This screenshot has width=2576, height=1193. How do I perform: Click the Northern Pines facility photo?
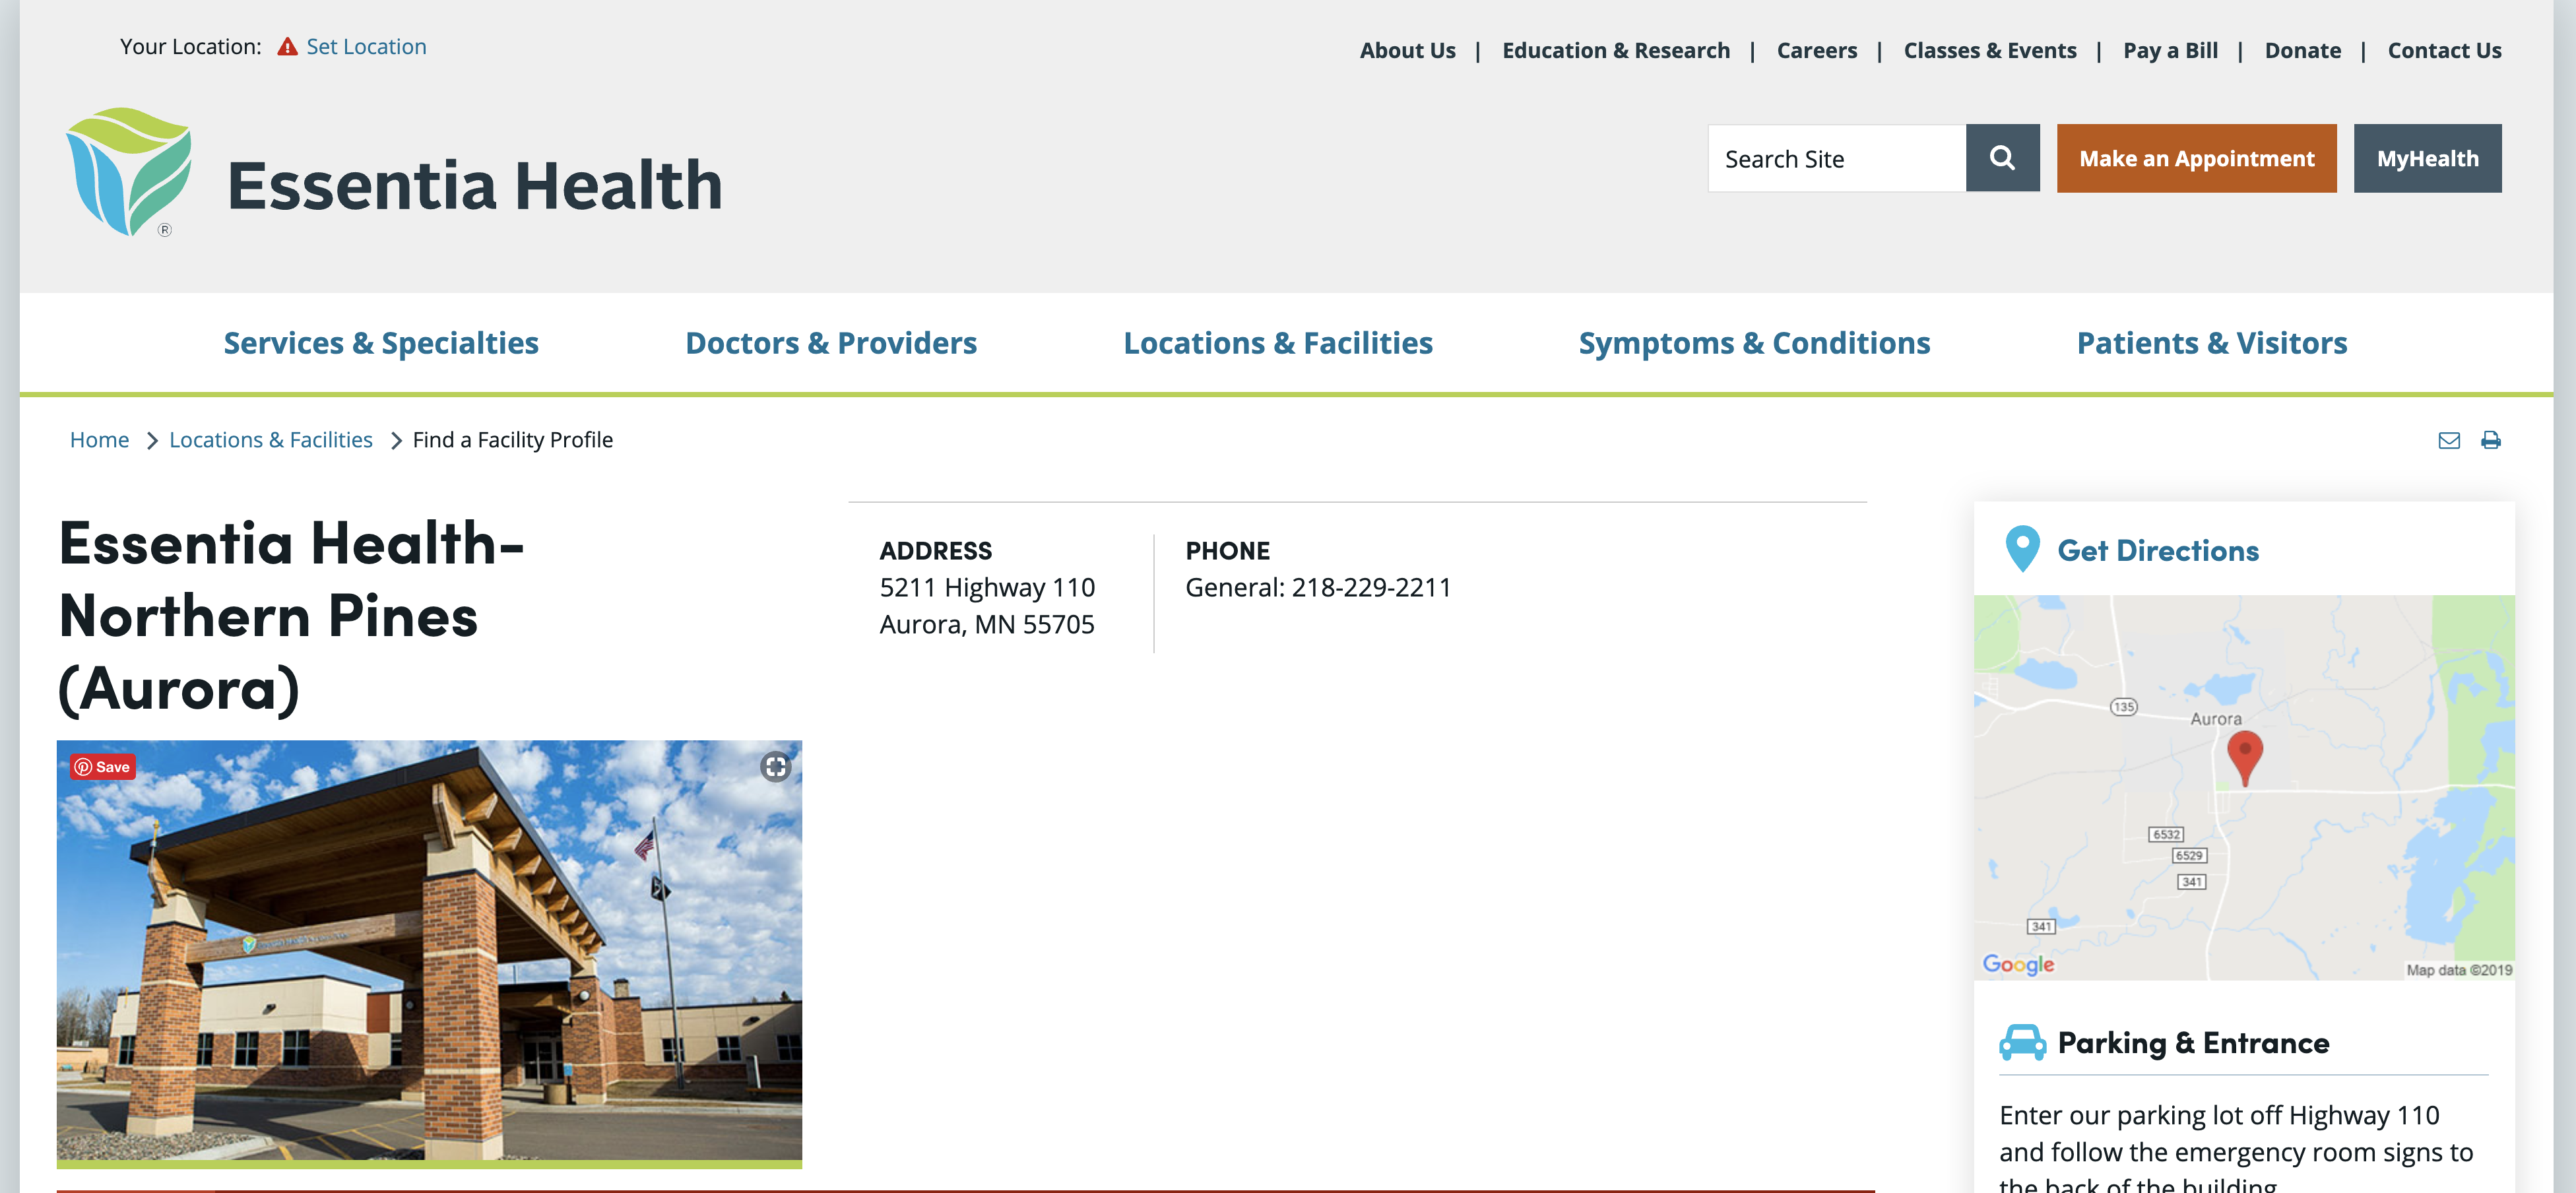click(x=429, y=950)
